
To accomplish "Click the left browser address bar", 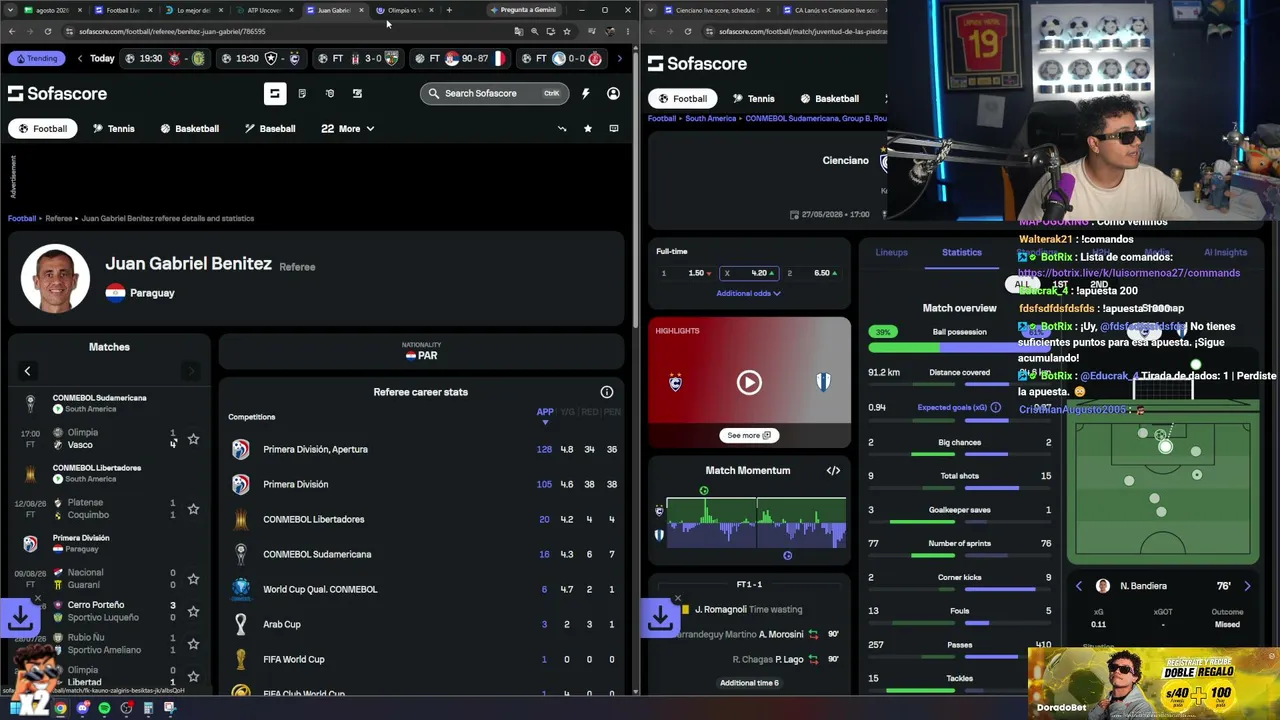I will 290,31.
